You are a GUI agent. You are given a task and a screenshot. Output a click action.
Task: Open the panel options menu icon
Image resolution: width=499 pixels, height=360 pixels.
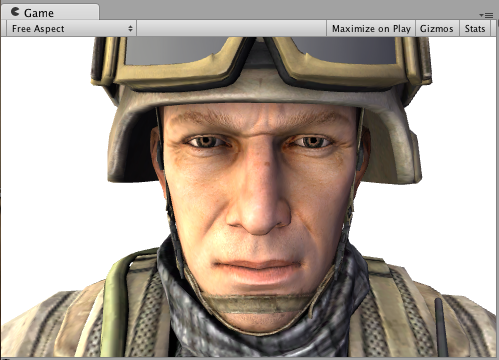[486, 15]
